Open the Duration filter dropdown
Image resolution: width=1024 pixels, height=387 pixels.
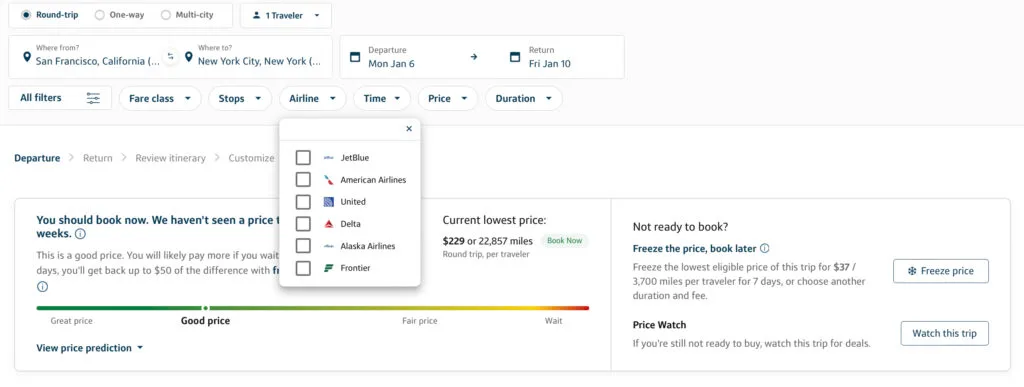524,99
